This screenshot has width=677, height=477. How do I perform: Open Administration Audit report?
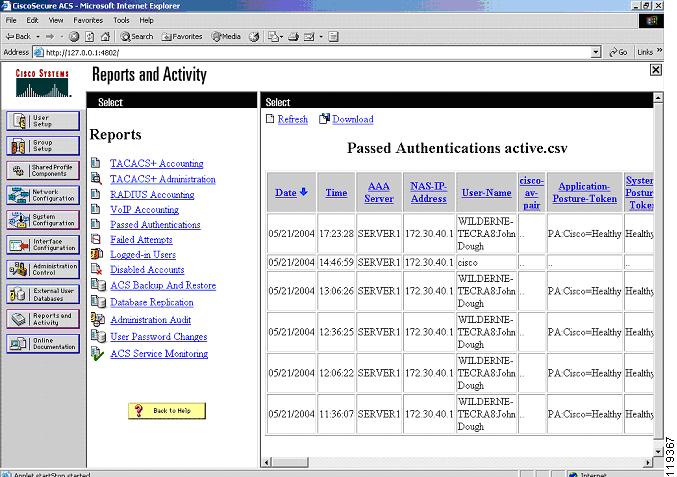click(x=150, y=319)
